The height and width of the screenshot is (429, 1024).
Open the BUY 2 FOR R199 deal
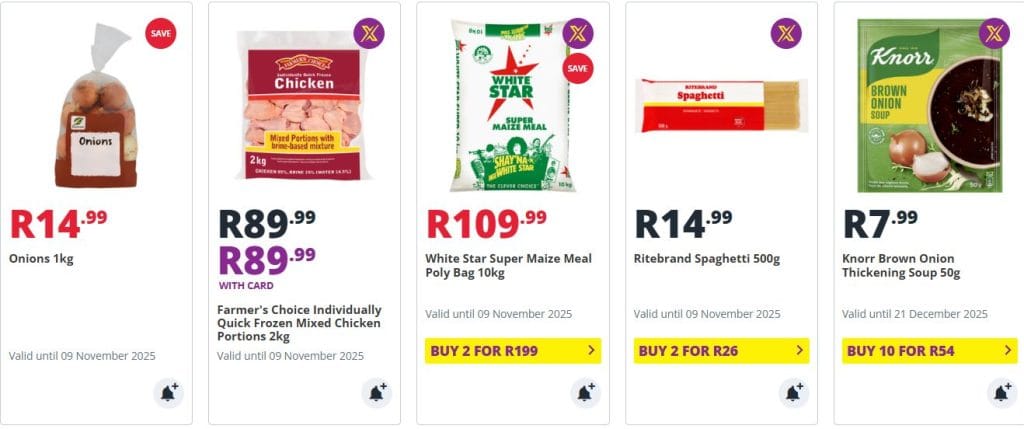(512, 351)
